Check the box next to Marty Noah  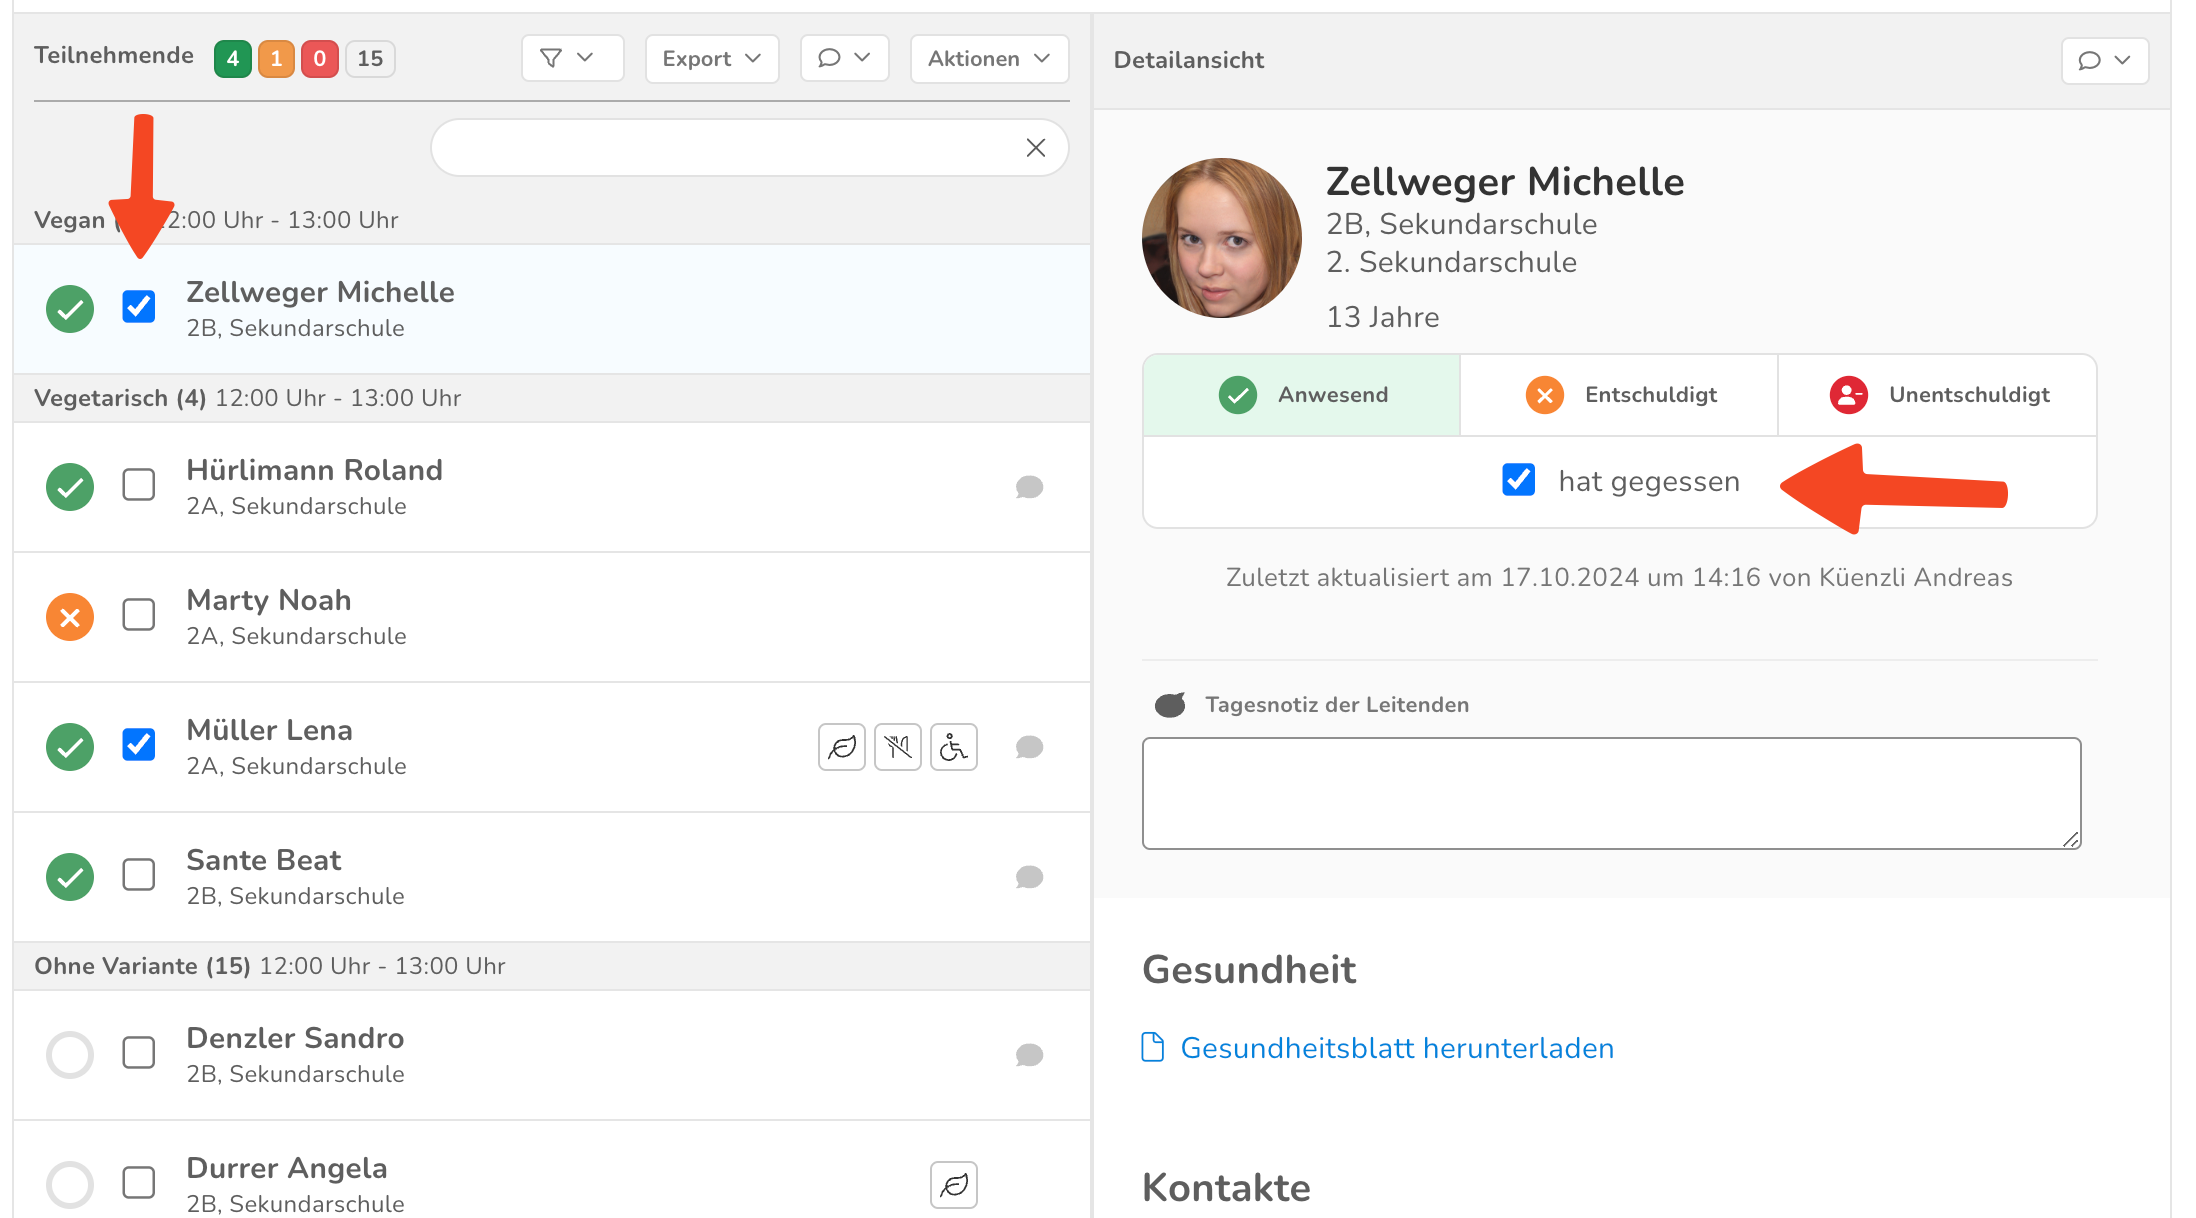pos(139,615)
